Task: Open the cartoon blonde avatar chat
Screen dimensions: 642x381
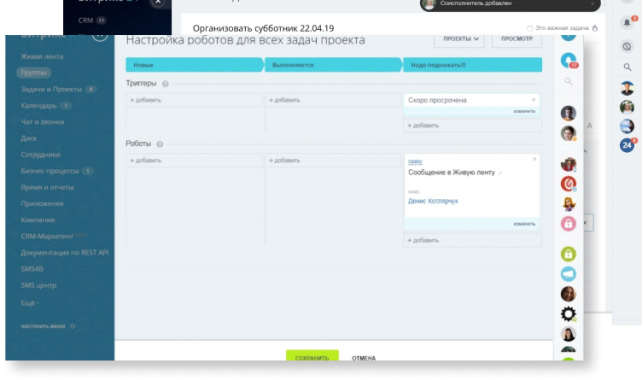Action: pyautogui.click(x=568, y=203)
